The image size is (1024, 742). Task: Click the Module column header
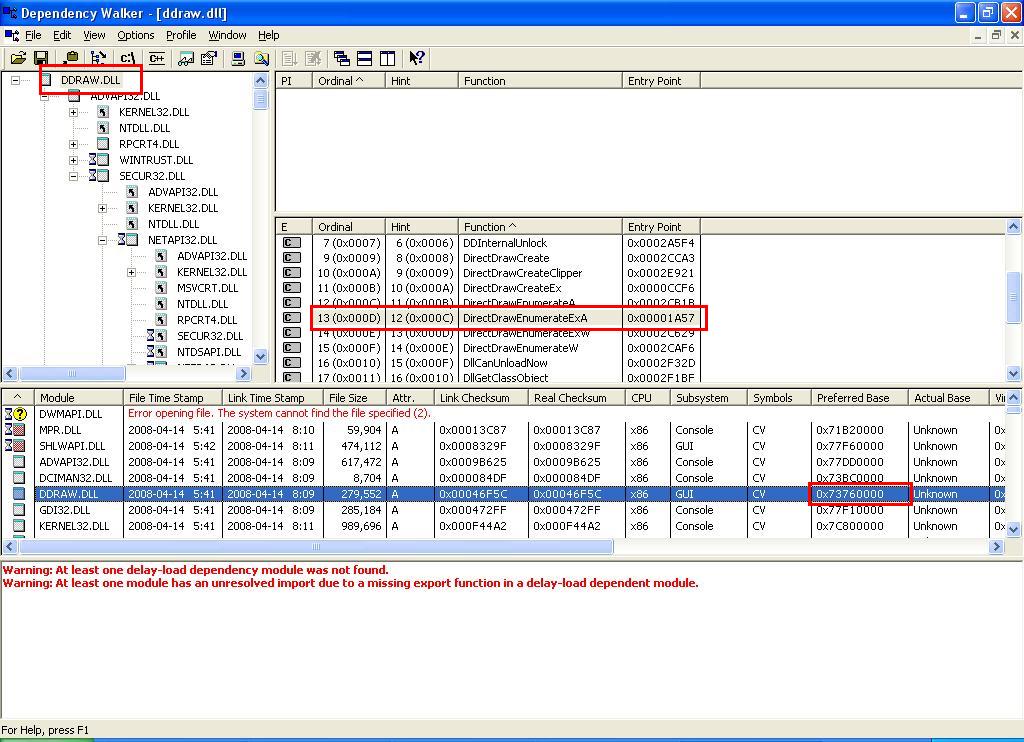tap(79, 398)
